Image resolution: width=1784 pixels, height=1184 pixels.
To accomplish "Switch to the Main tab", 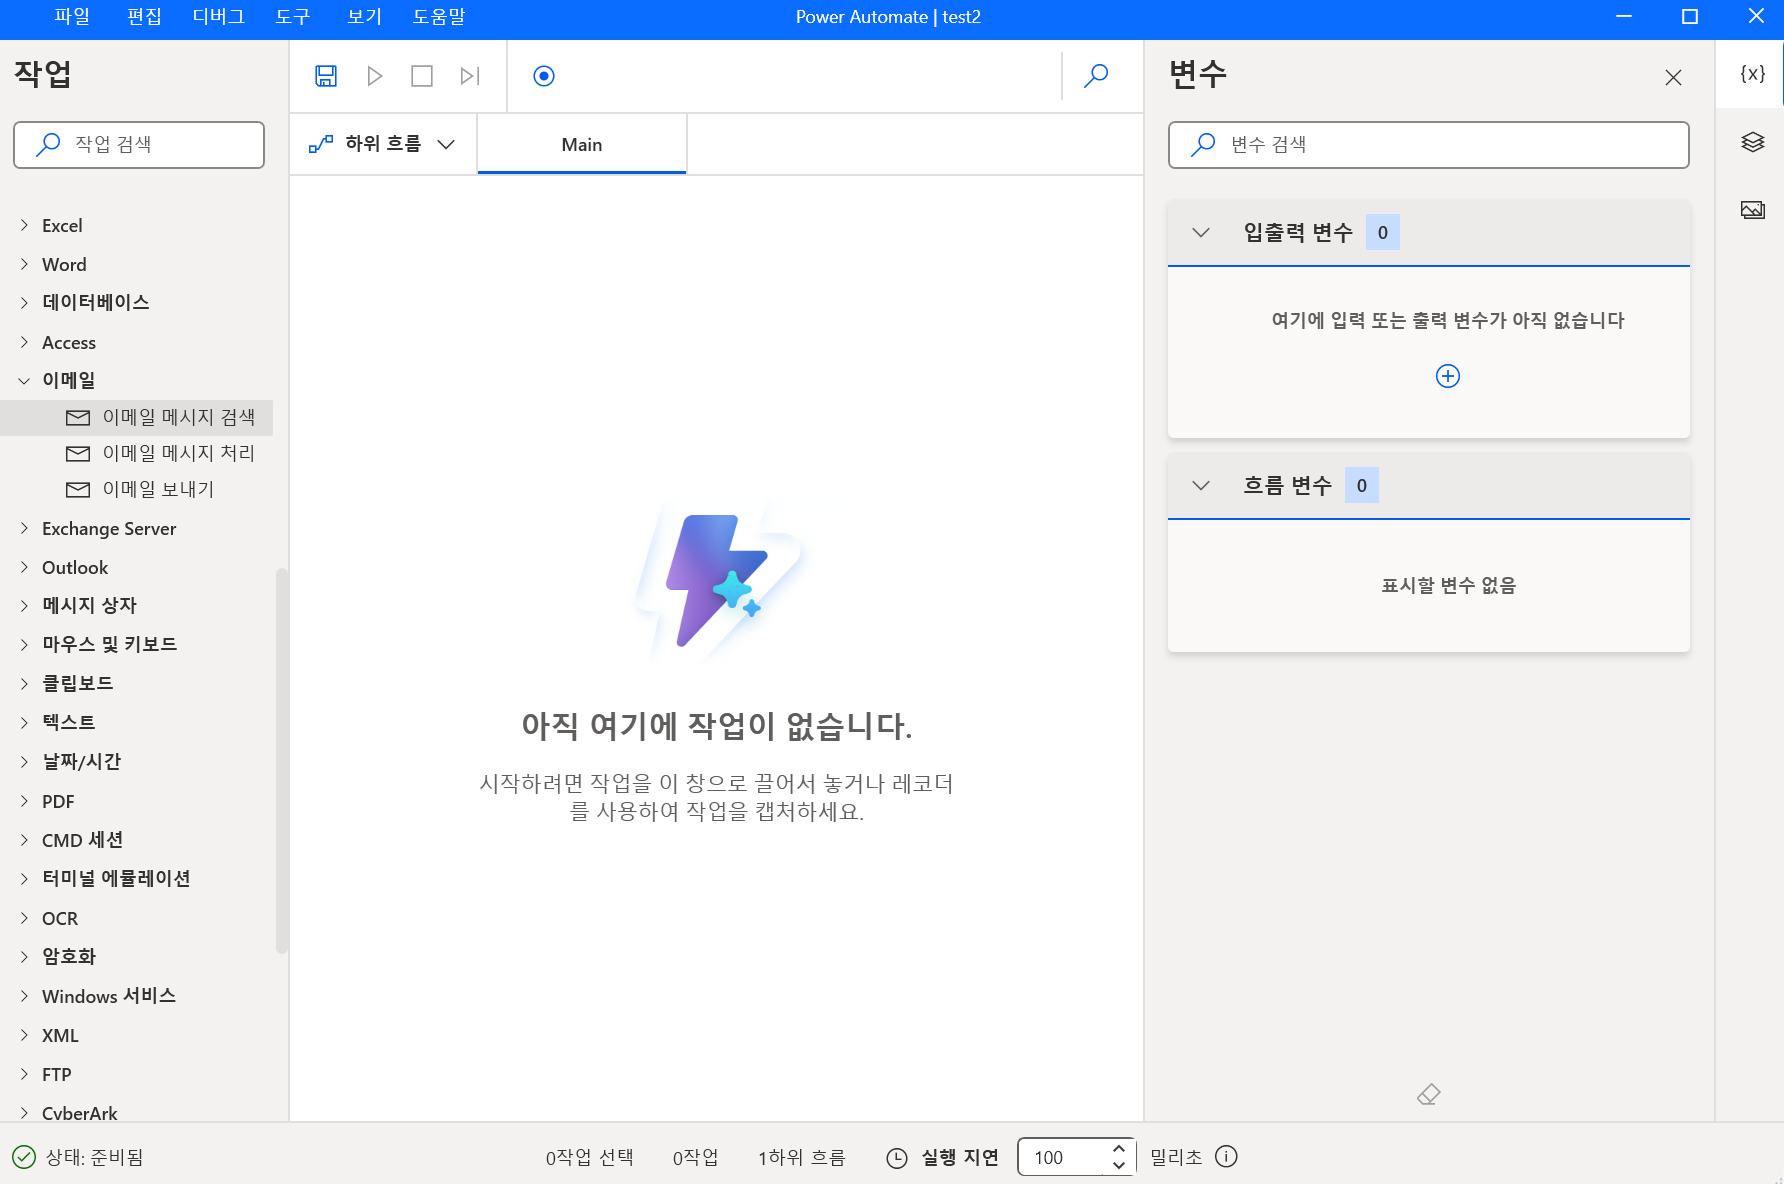I will point(582,144).
